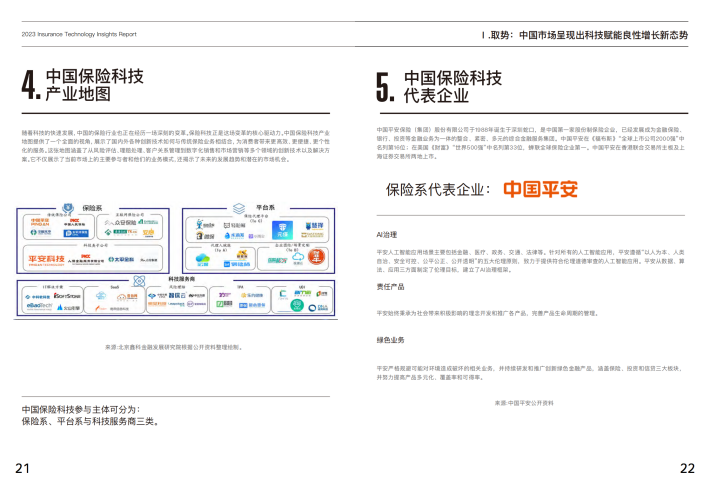Viewport: 710px width, 485px height.
Task: Click the 责任产品 subheading
Action: [390, 287]
